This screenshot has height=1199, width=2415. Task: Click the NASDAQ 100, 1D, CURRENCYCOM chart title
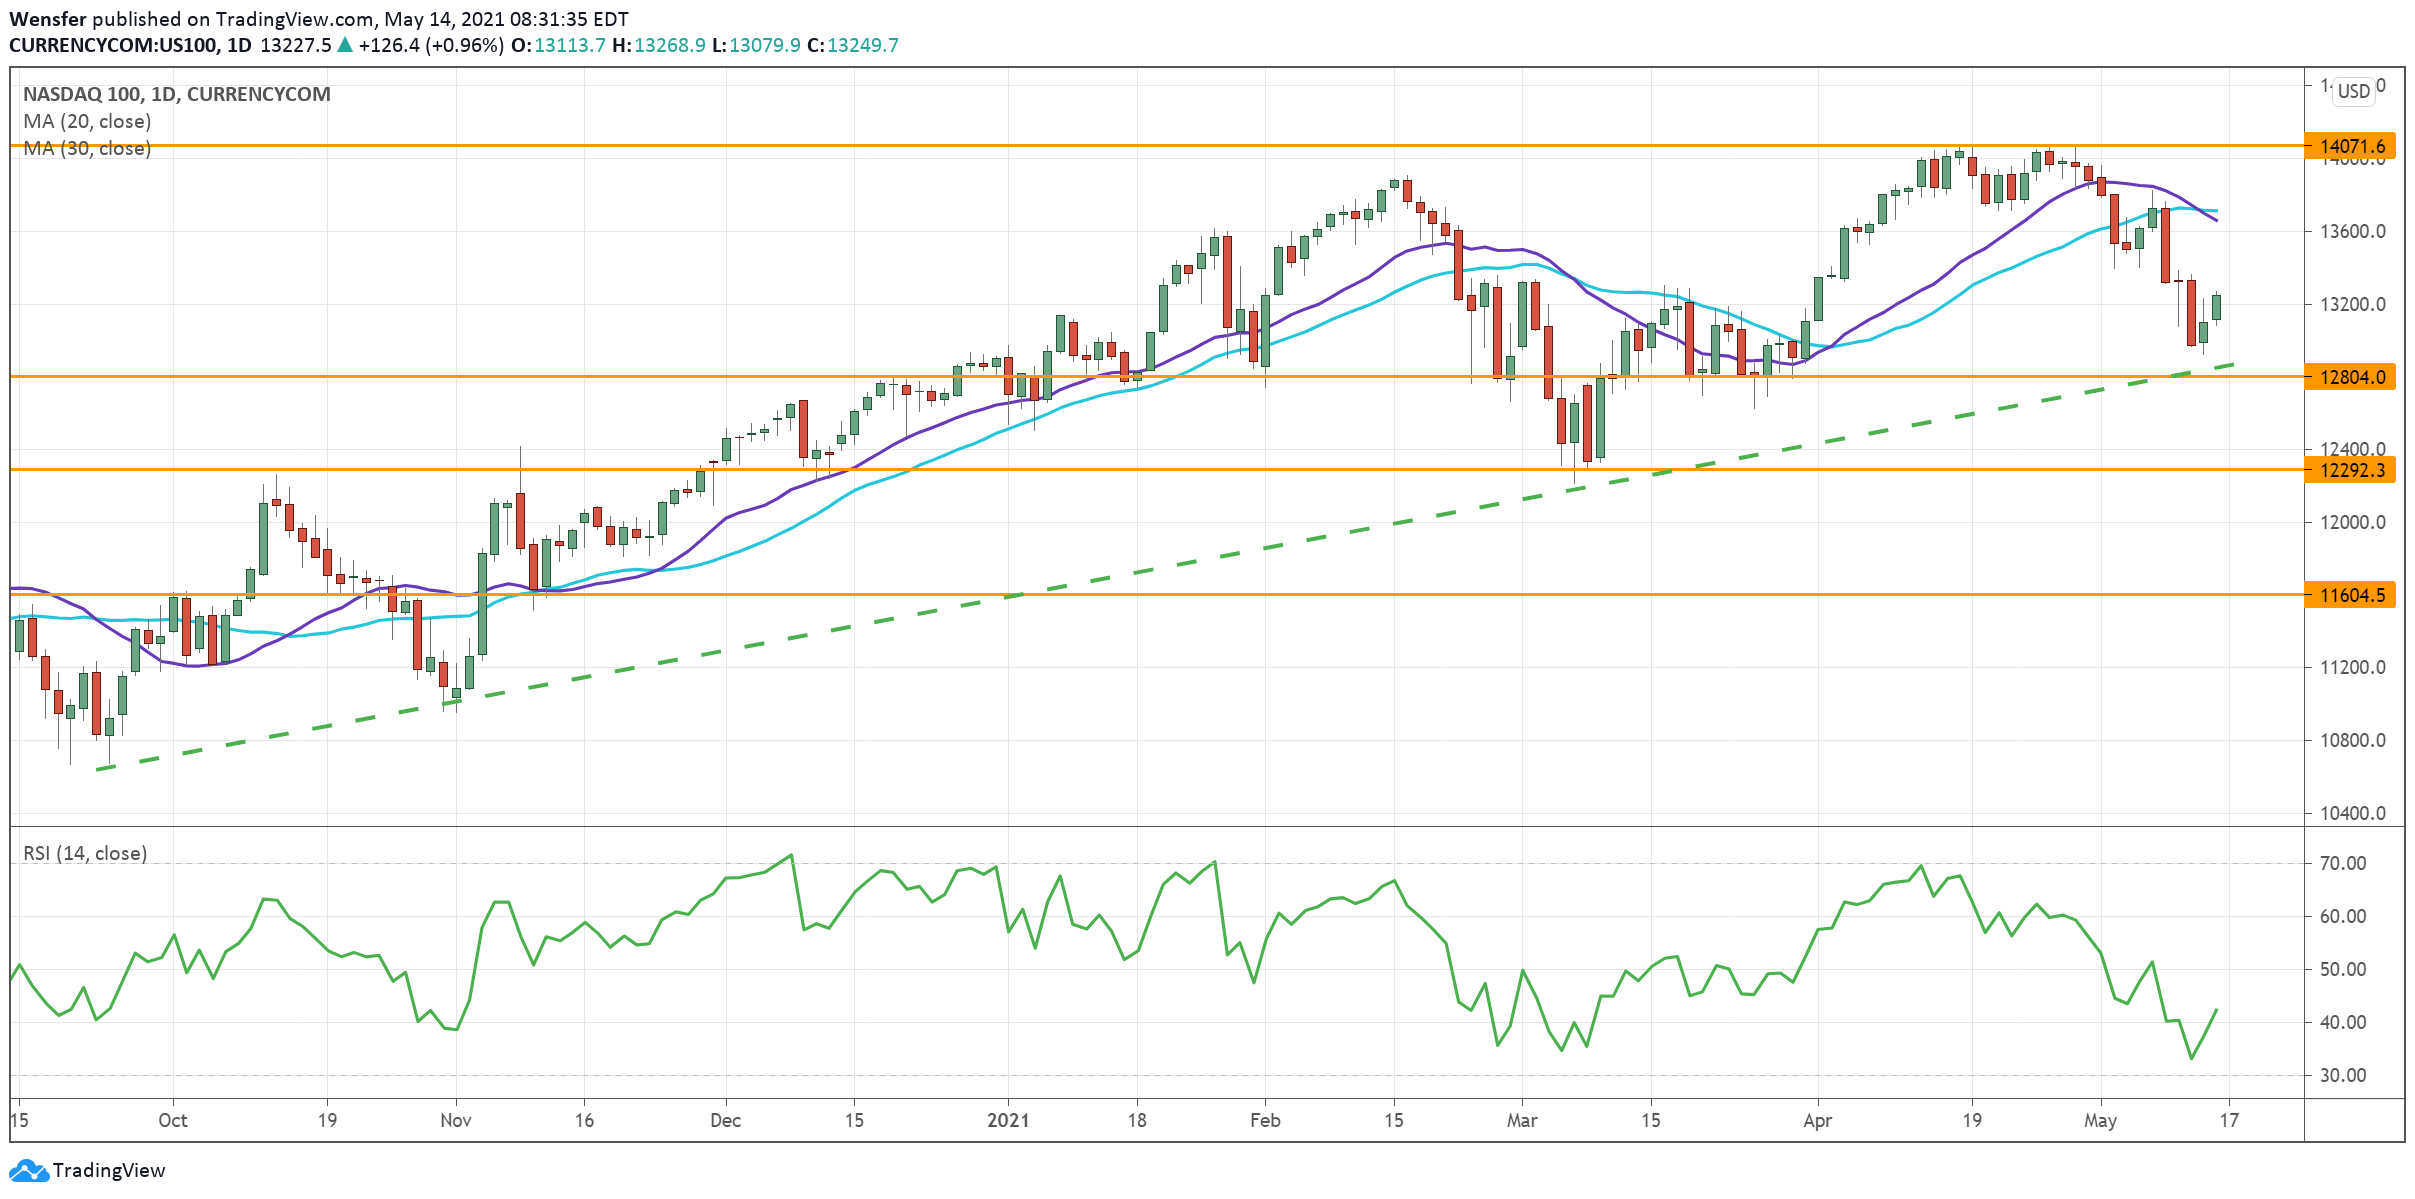pyautogui.click(x=176, y=94)
